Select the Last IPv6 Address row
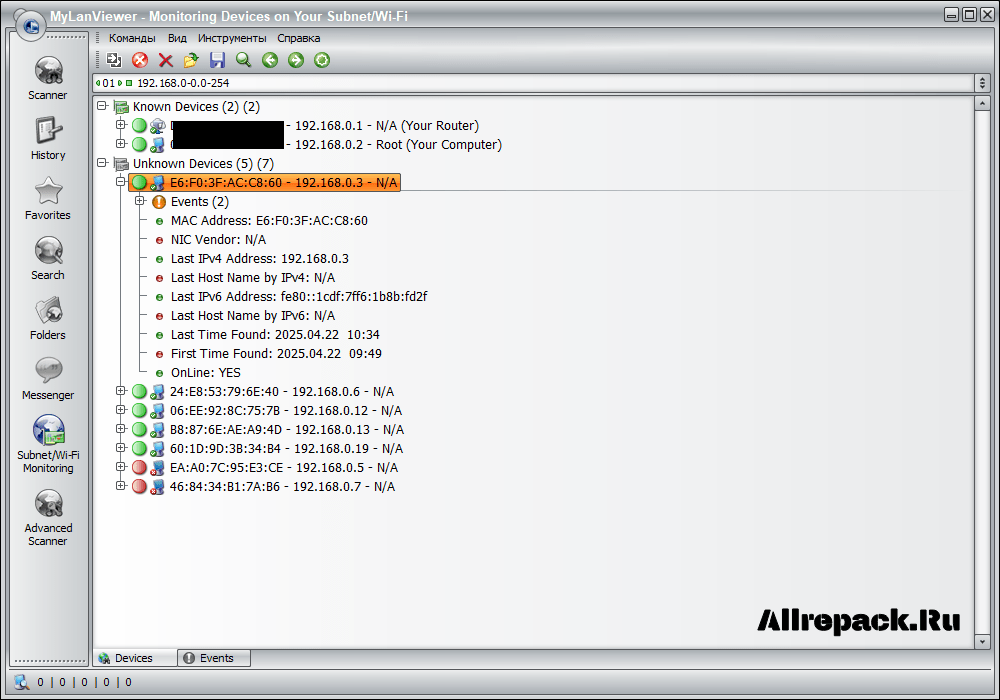Image resolution: width=1000 pixels, height=700 pixels. 299,296
